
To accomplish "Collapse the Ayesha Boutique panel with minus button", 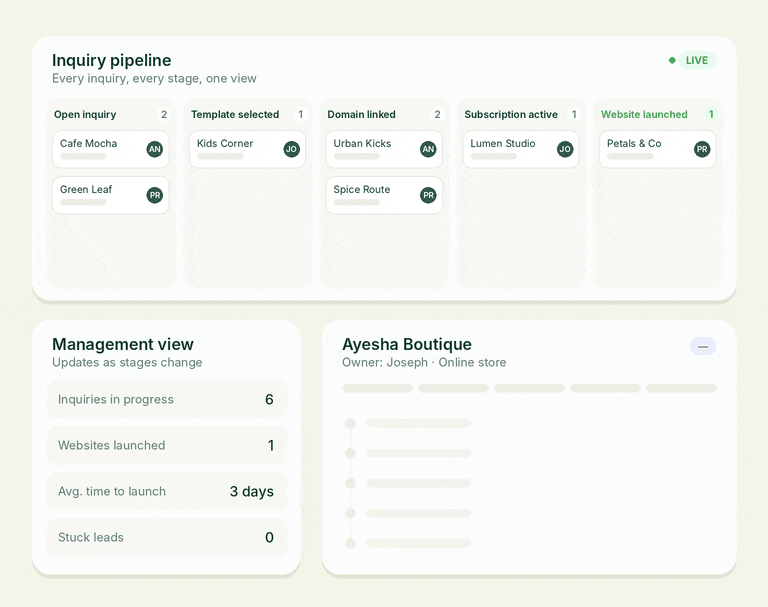I will pyautogui.click(x=703, y=346).
